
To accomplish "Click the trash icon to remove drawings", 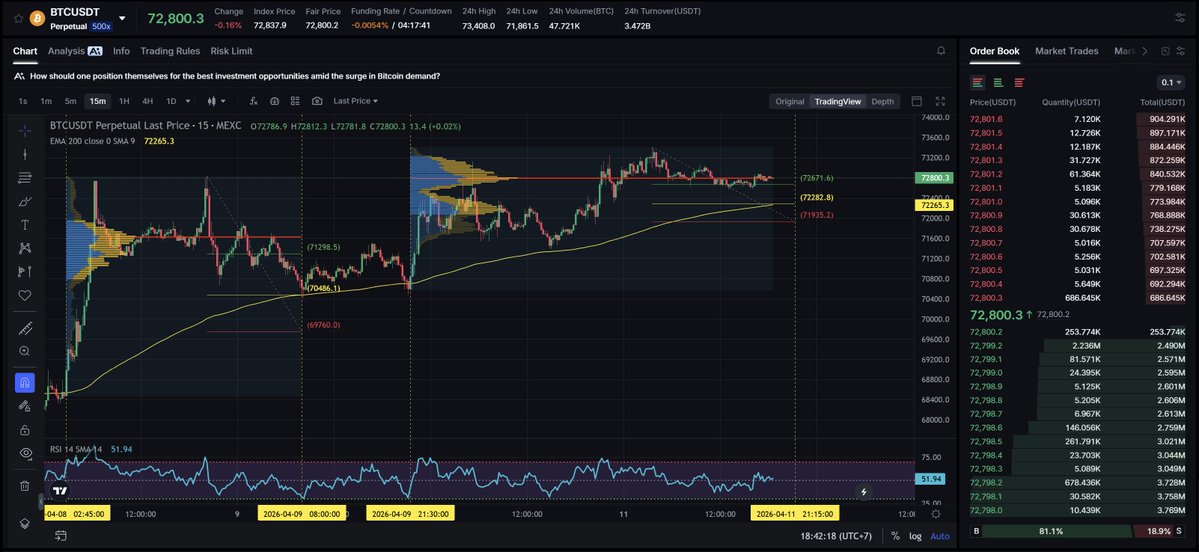I will point(25,485).
